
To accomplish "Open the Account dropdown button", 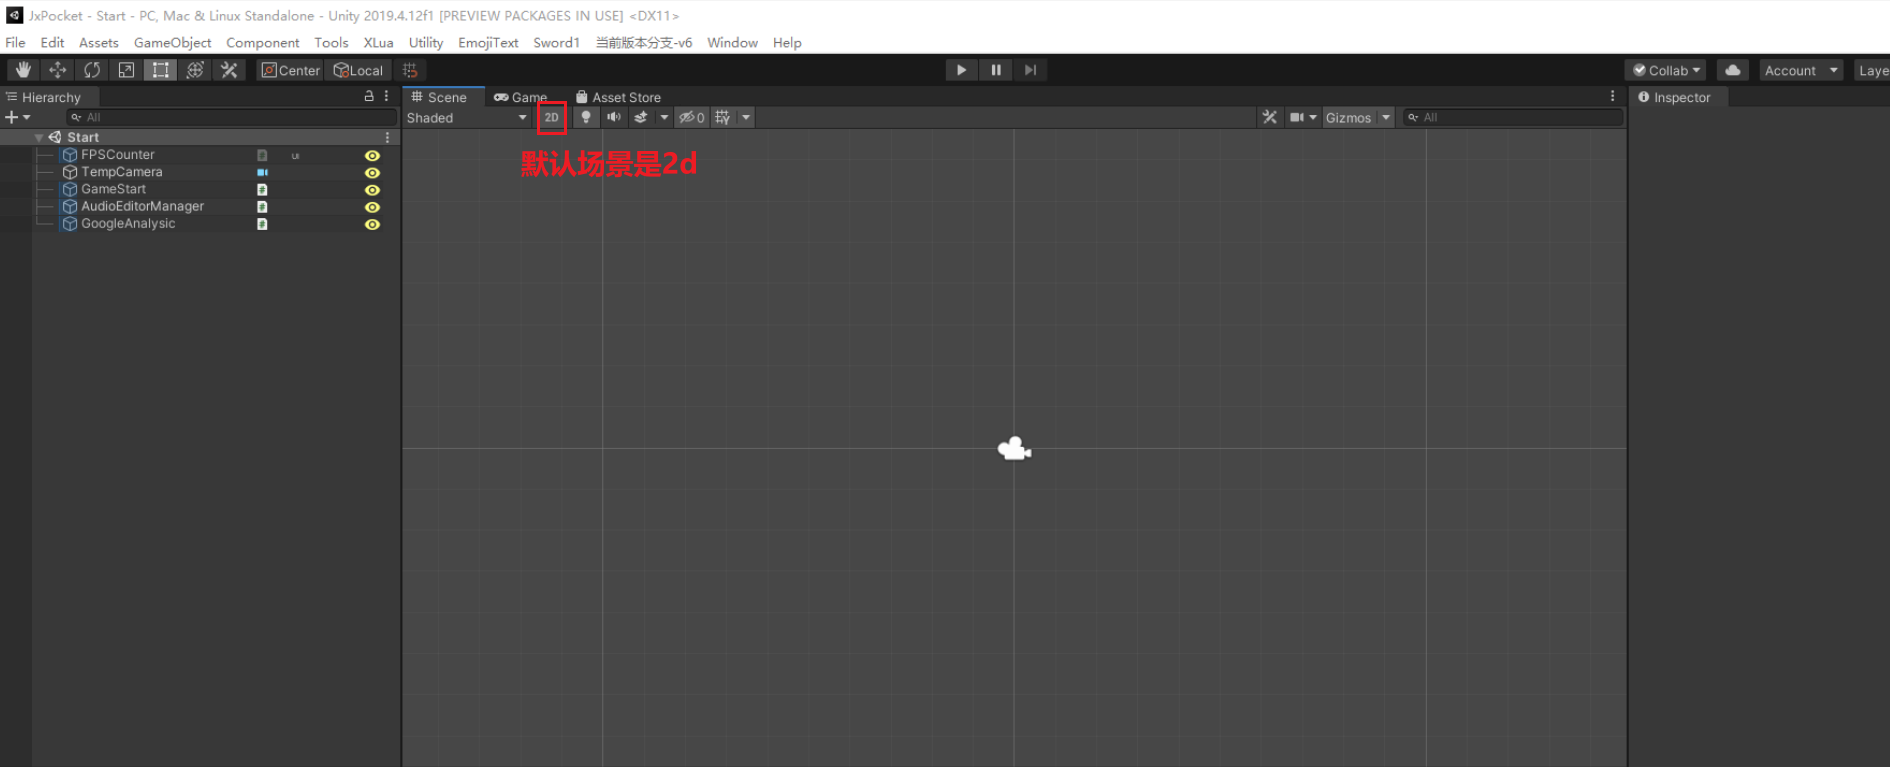I will point(1800,70).
